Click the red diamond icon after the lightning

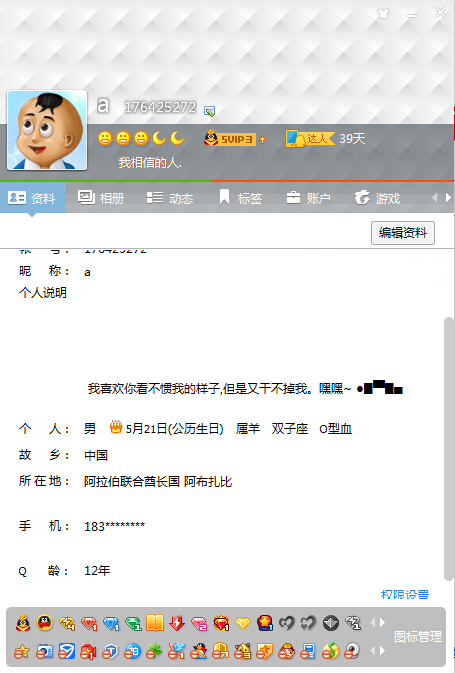pos(89,623)
